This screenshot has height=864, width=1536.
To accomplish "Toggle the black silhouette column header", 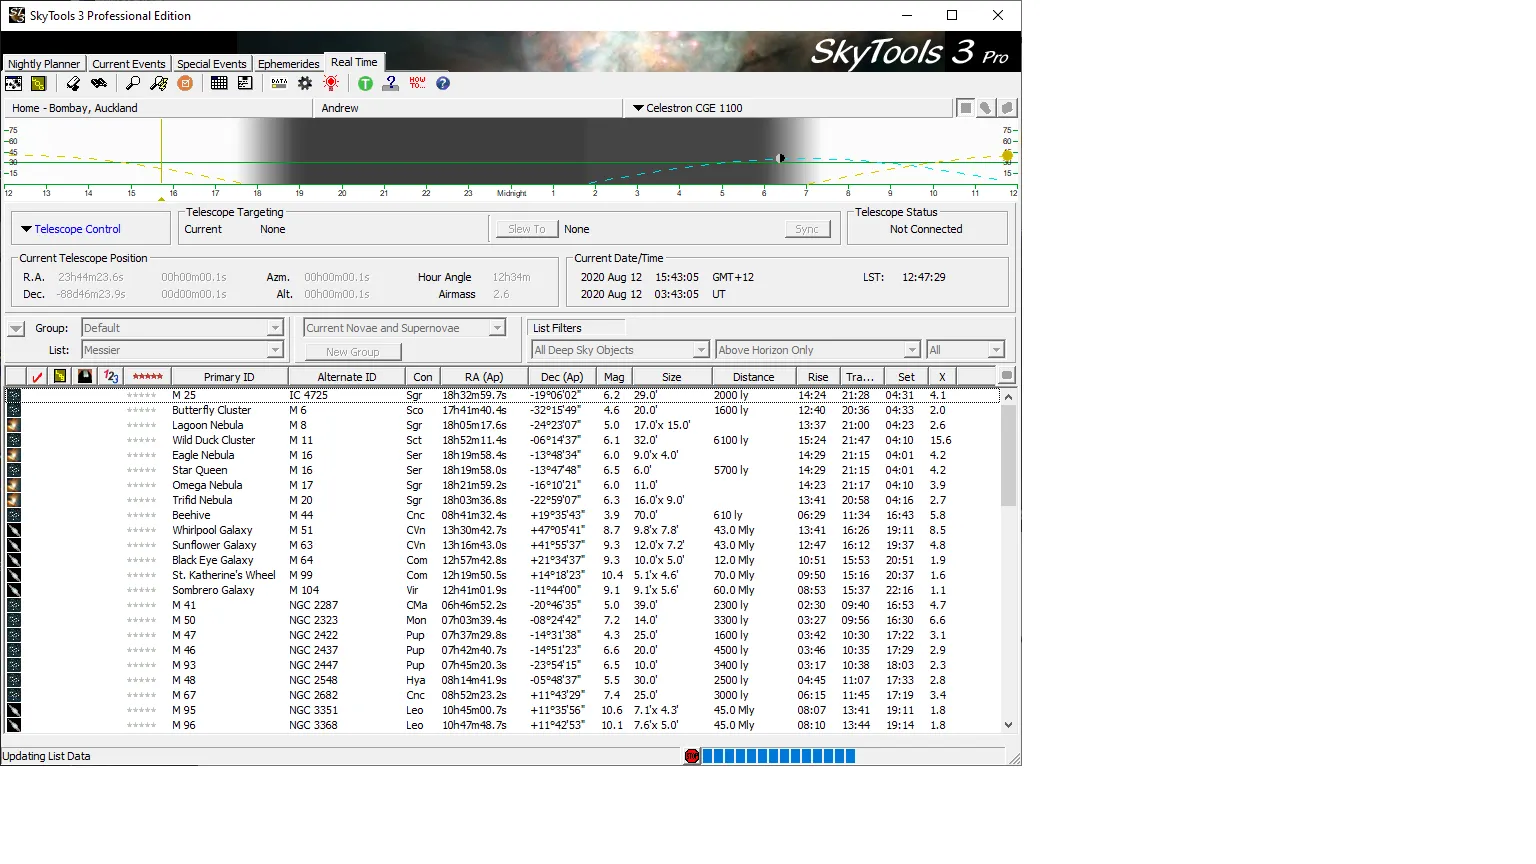I will pos(85,377).
